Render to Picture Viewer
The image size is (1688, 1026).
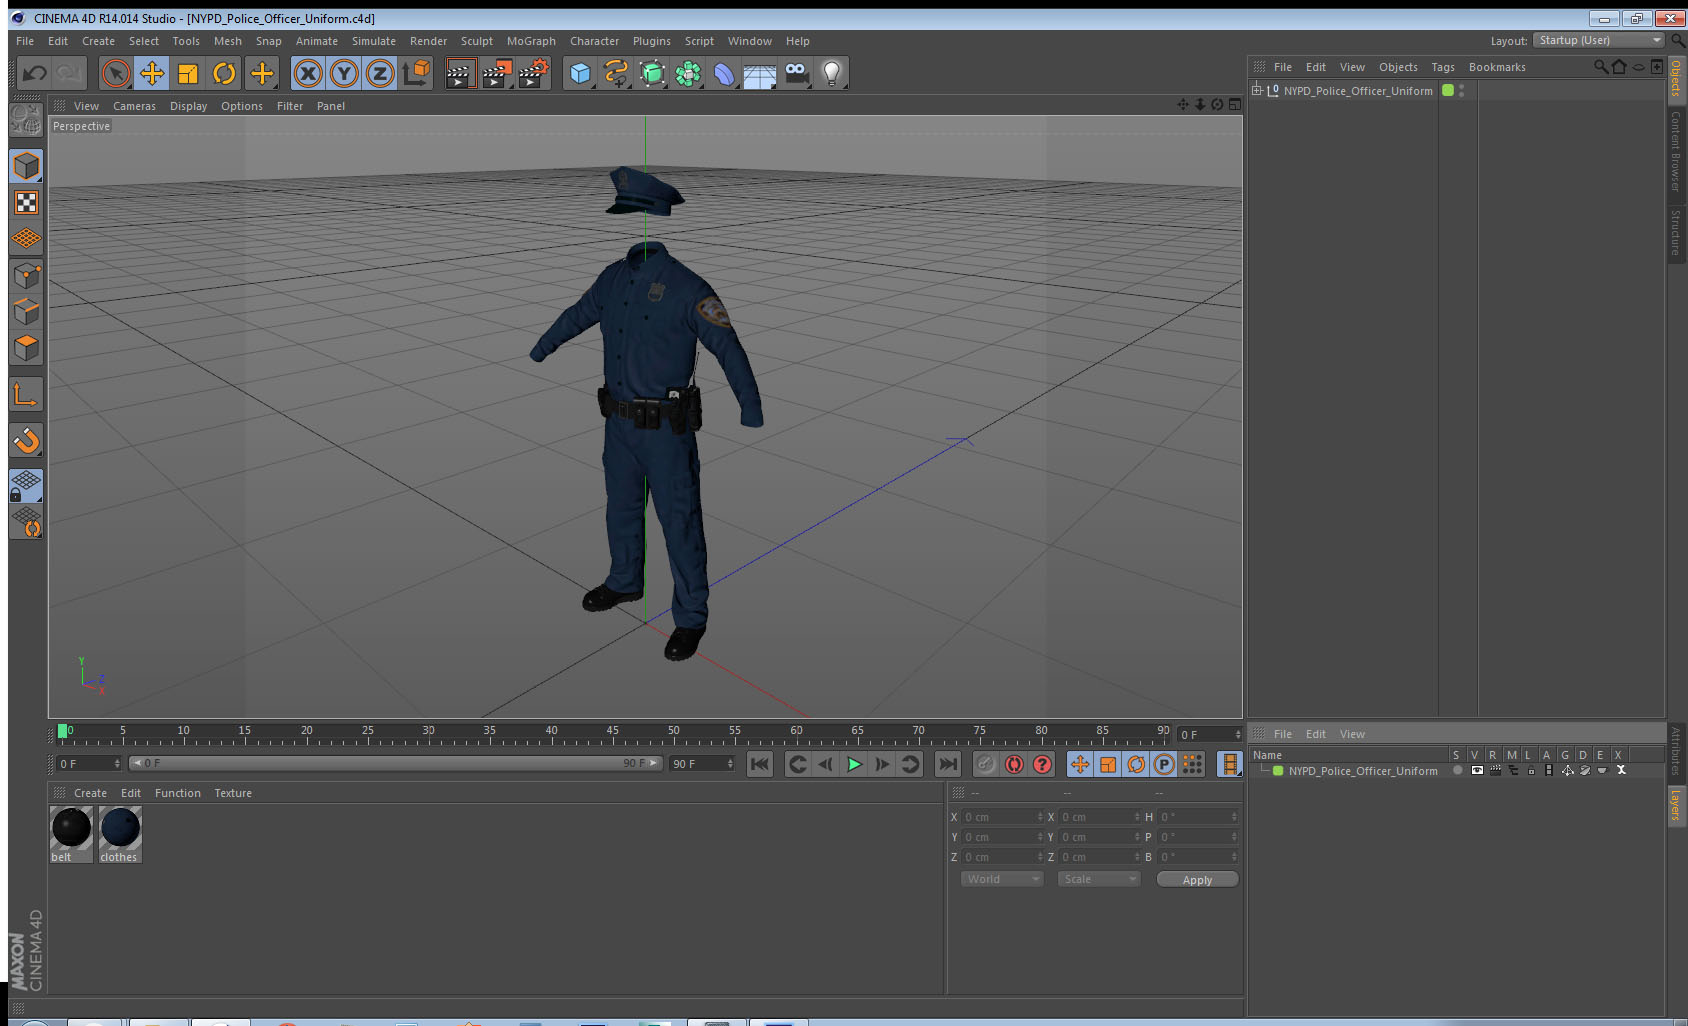coord(496,73)
